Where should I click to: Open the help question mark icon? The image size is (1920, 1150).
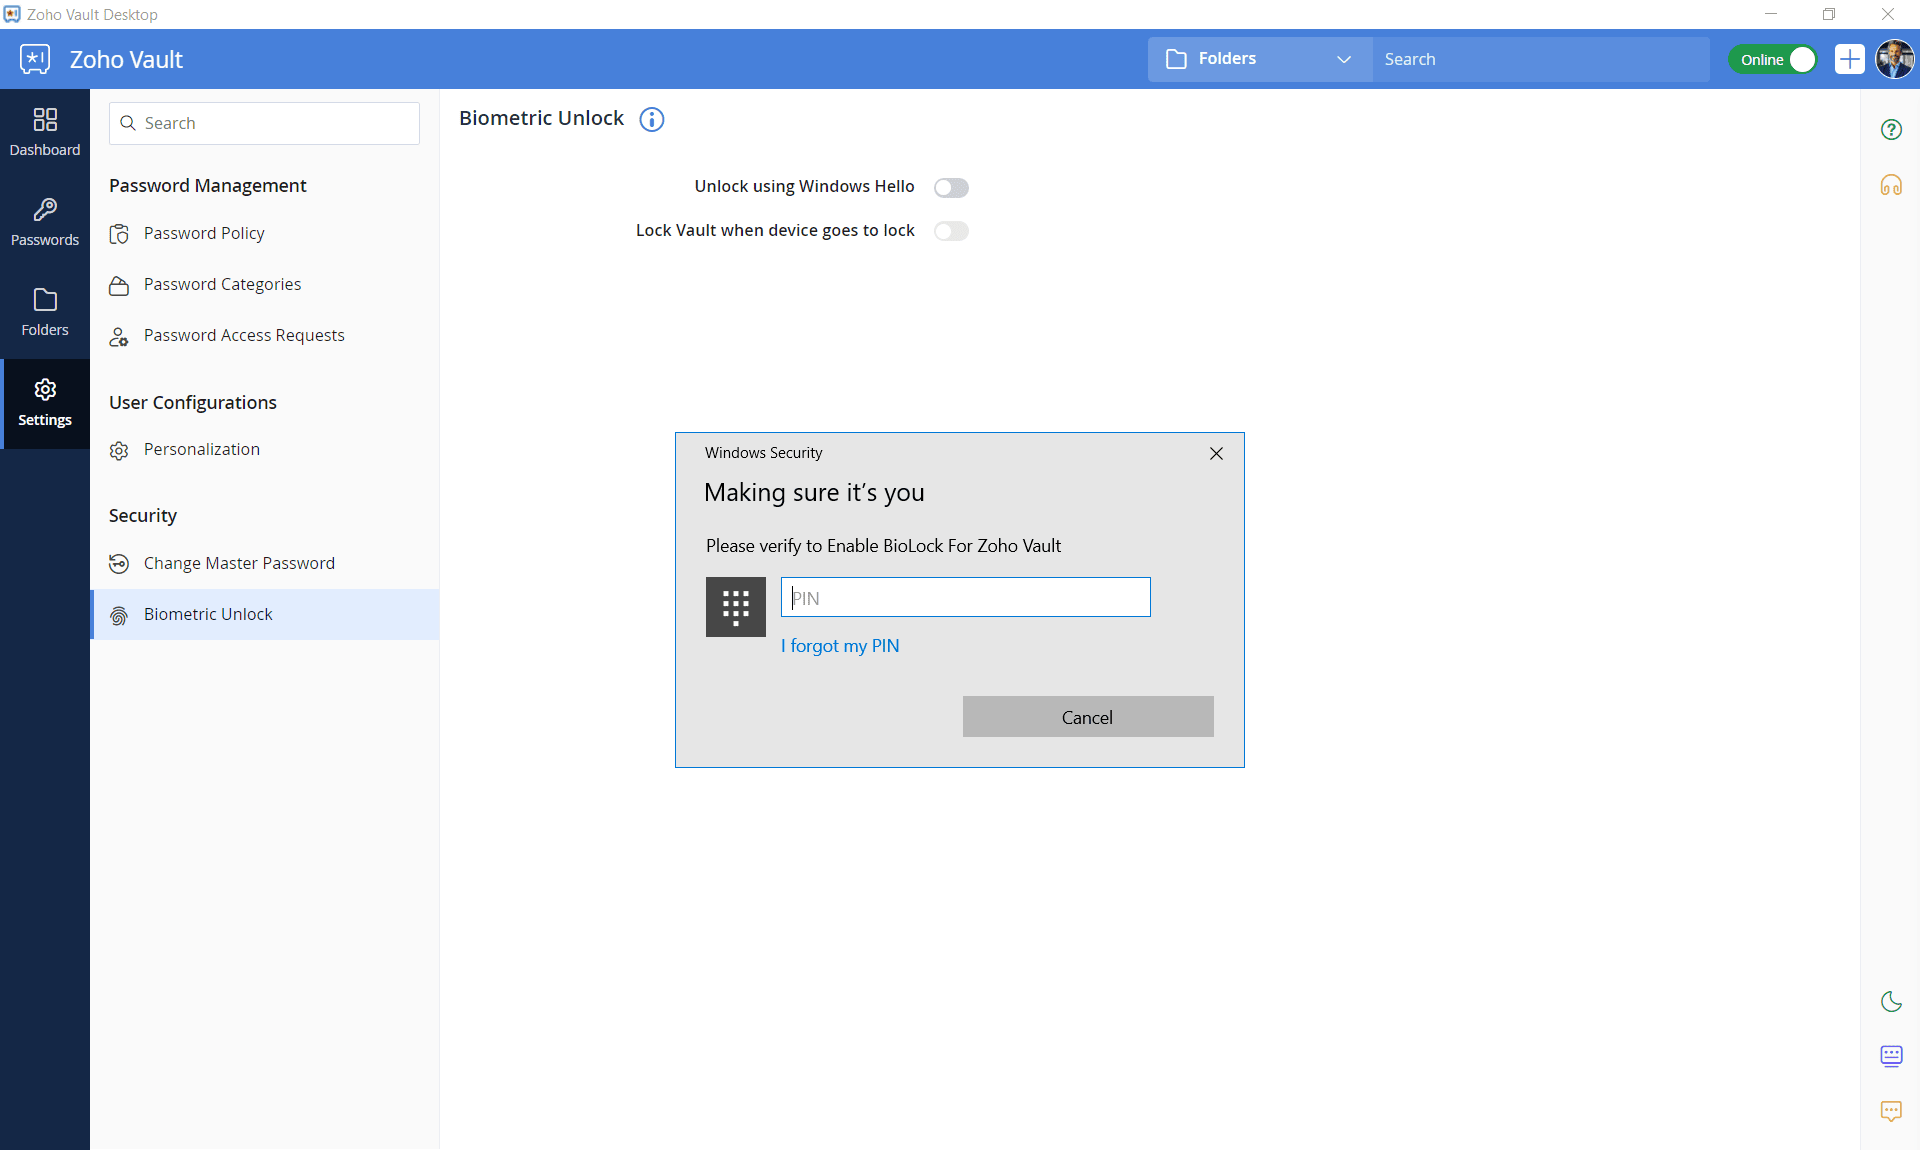coord(1891,129)
